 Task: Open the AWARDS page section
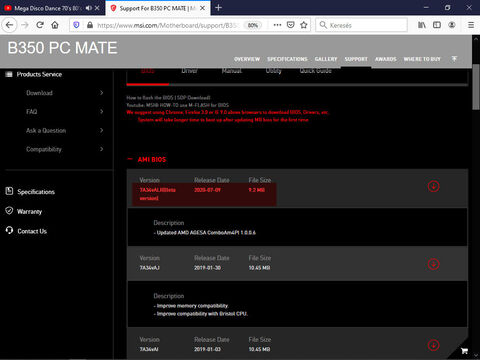386,59
